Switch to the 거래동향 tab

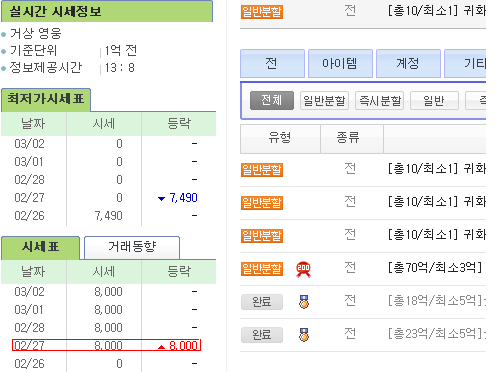132,247
